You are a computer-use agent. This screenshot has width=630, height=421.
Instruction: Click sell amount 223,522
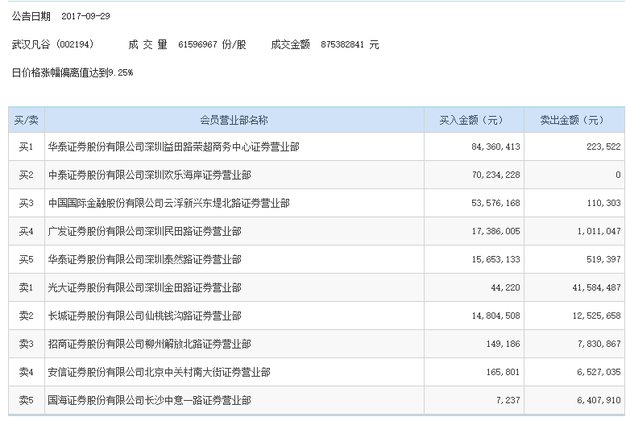point(603,147)
